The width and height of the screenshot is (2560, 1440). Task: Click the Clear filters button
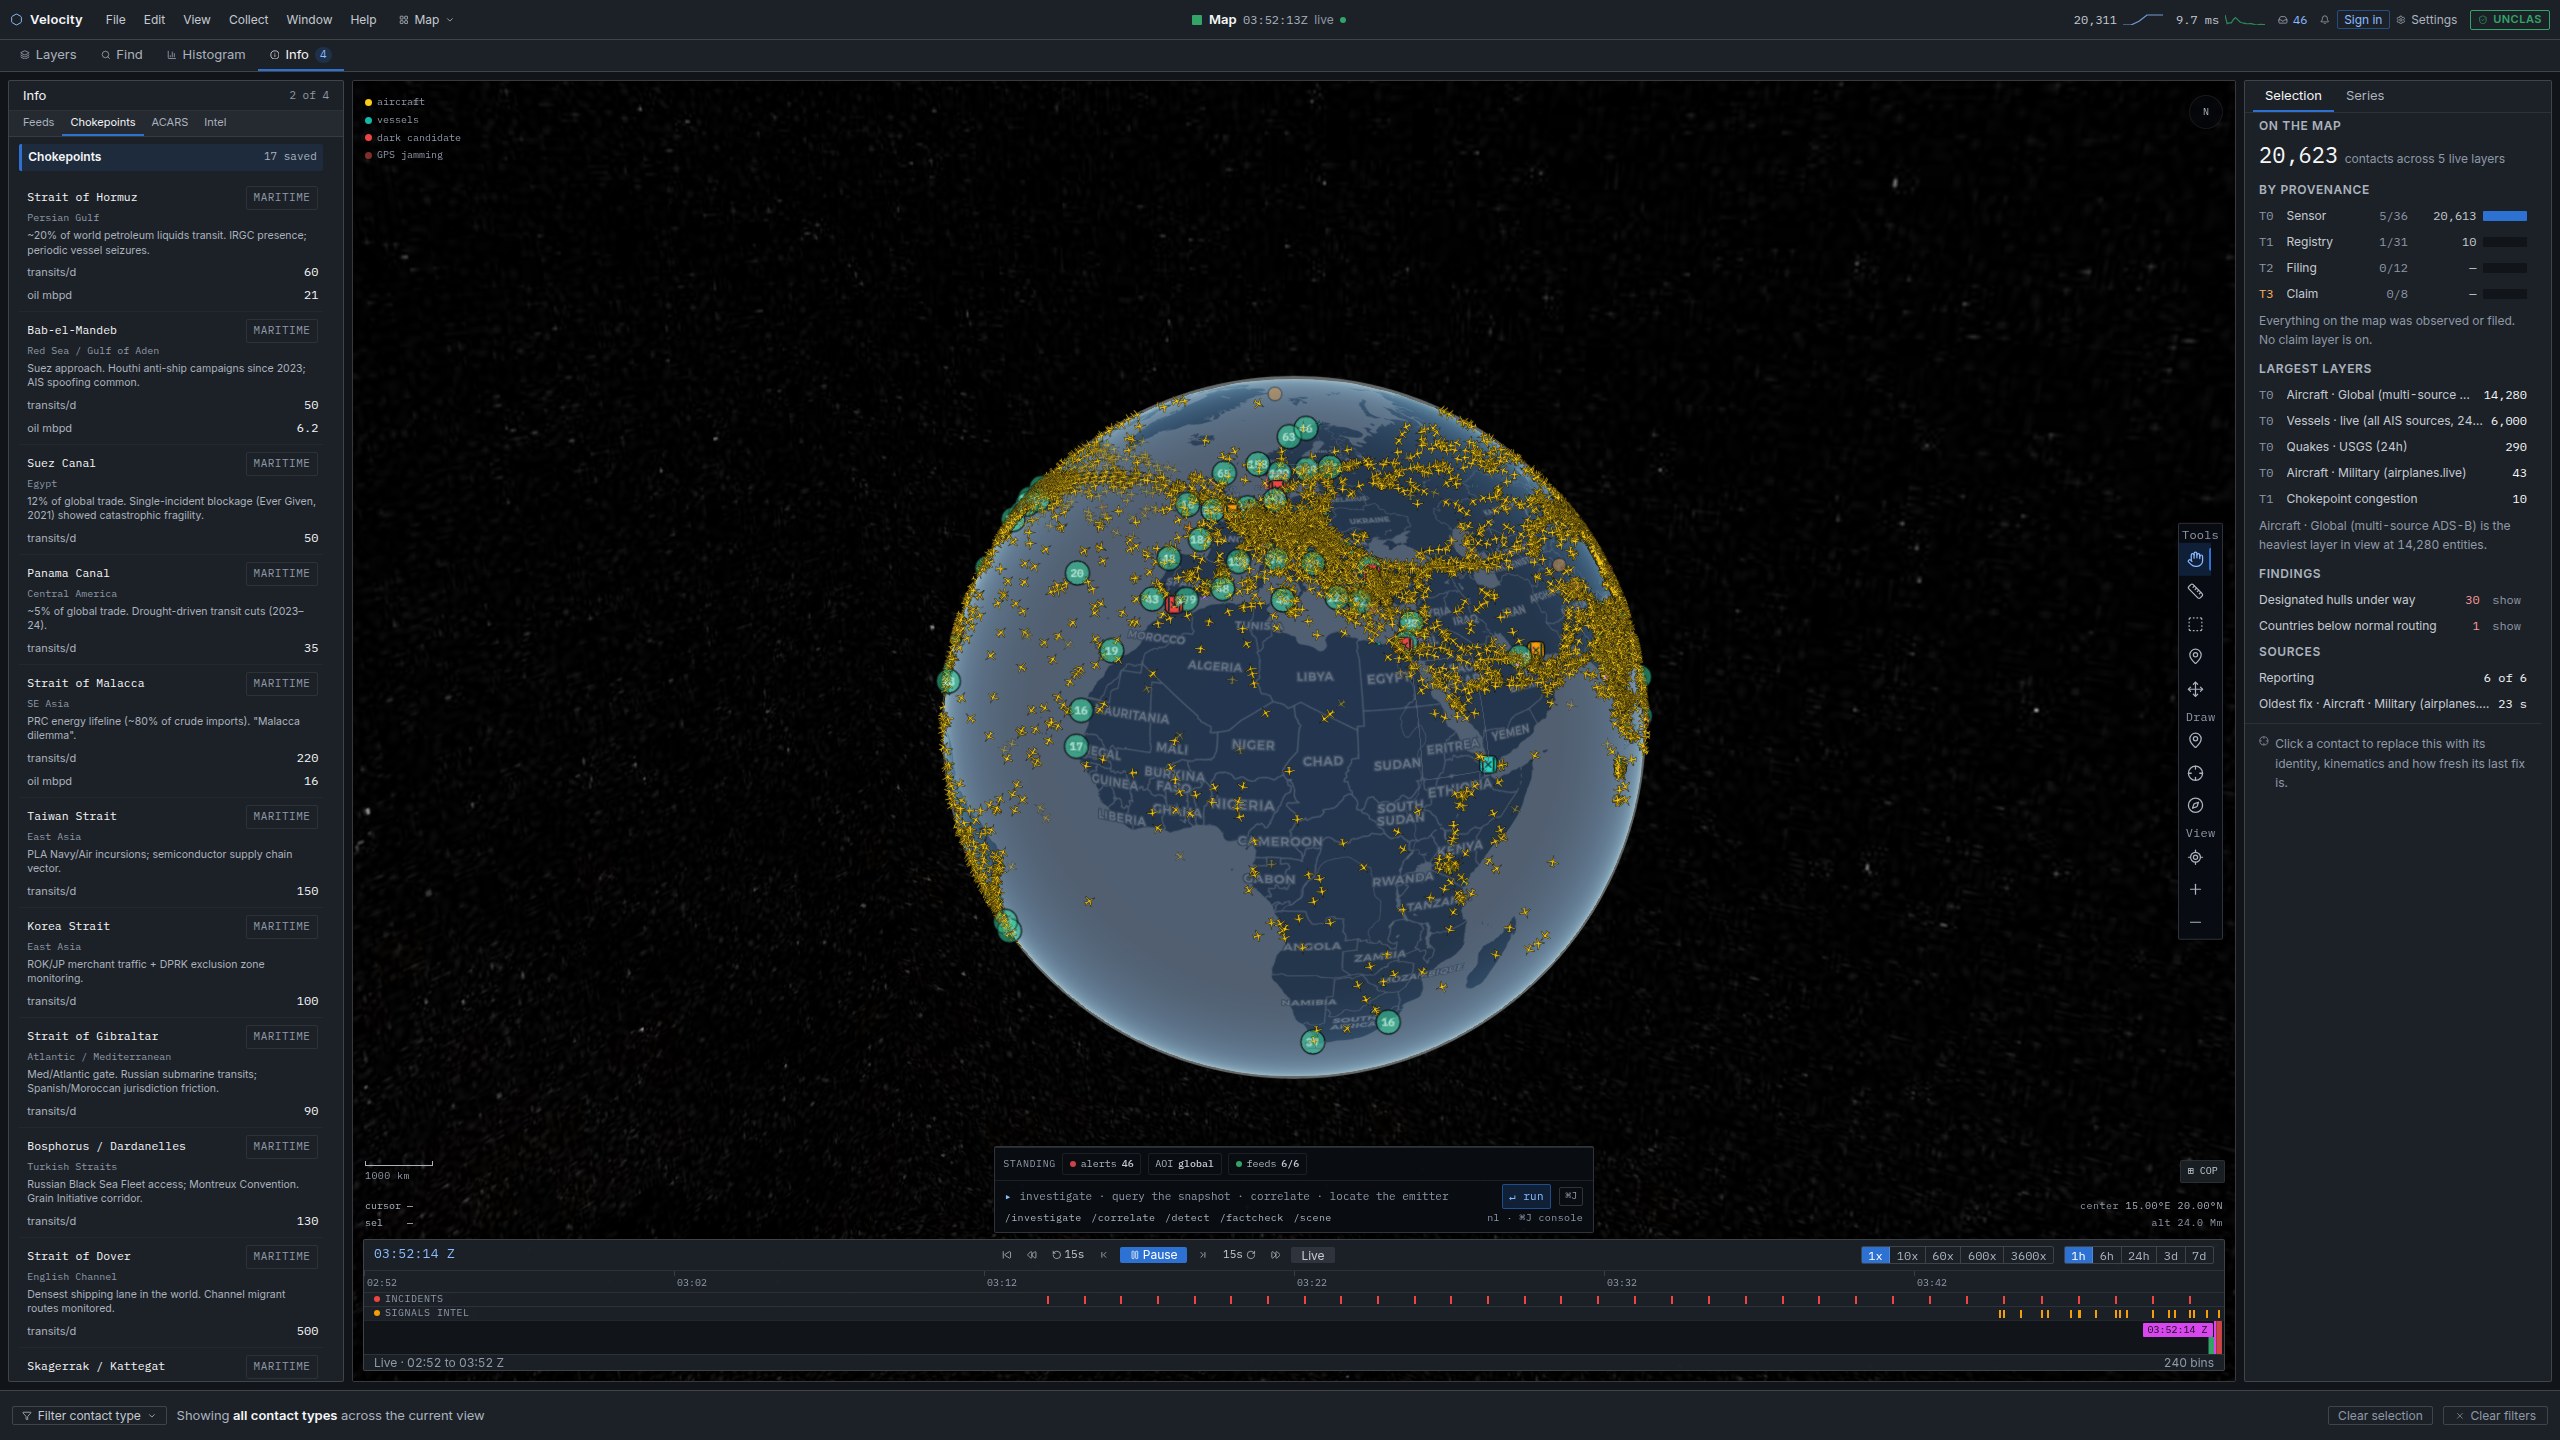tap(2495, 1415)
